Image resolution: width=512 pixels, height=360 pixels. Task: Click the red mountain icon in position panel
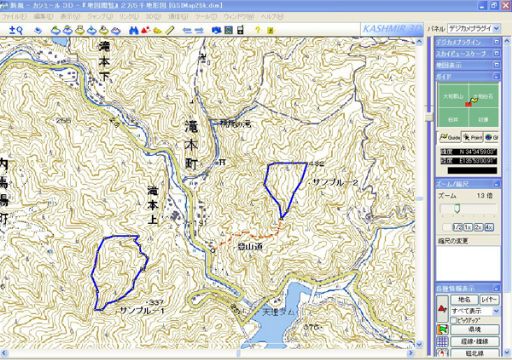click(443, 309)
